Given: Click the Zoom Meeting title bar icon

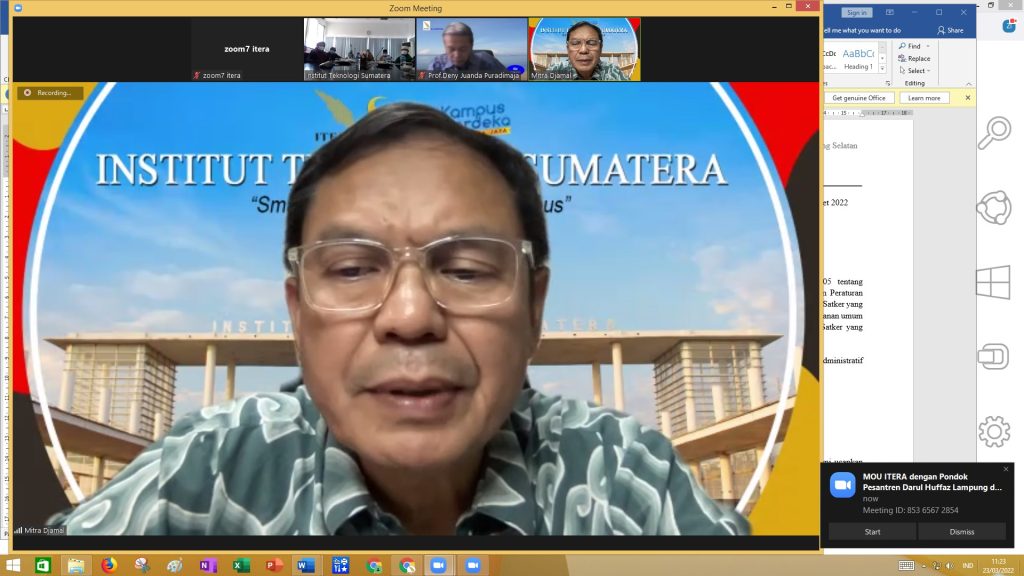Looking at the screenshot, I should [x=18, y=8].
